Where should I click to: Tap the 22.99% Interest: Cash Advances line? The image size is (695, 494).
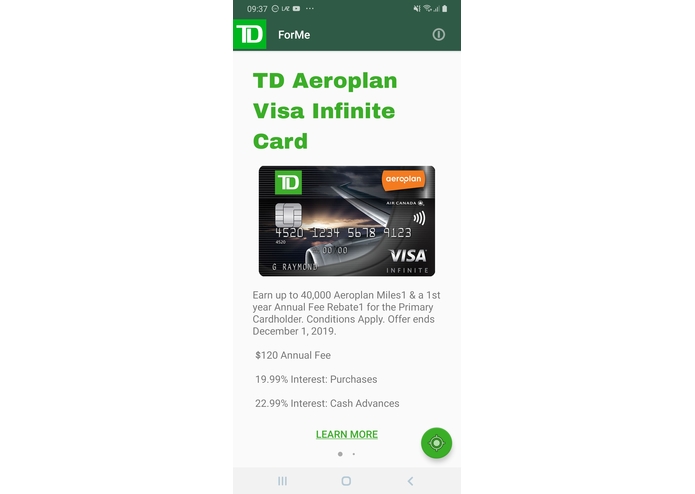pyautogui.click(x=327, y=403)
